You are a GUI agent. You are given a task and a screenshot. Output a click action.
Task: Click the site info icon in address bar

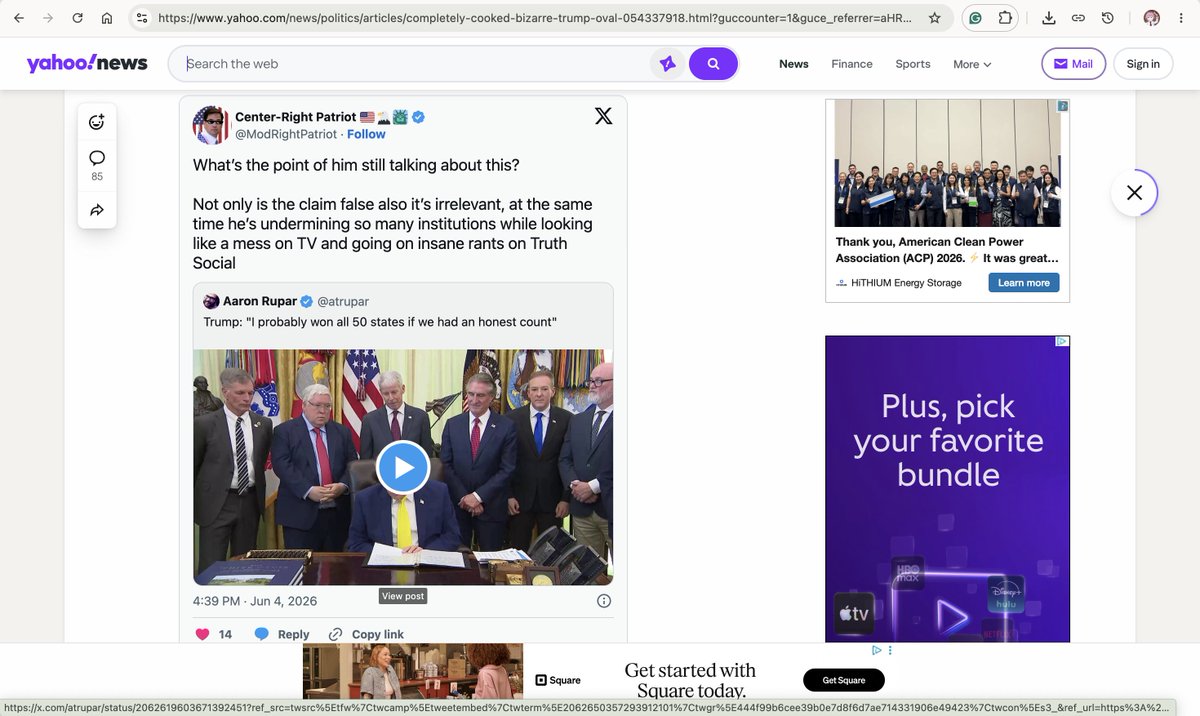point(142,18)
